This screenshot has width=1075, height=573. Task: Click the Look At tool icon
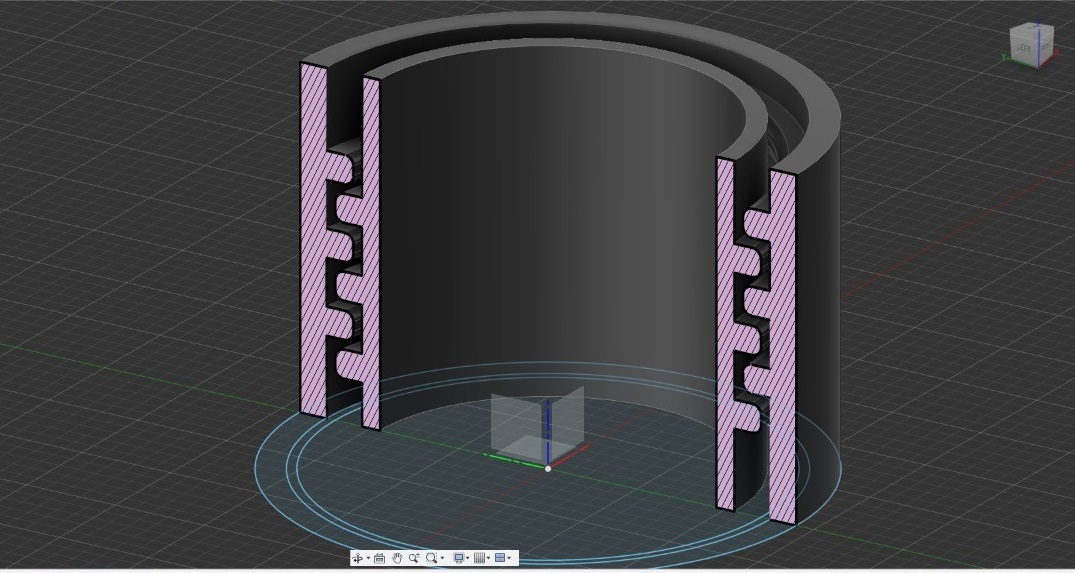tap(379, 558)
